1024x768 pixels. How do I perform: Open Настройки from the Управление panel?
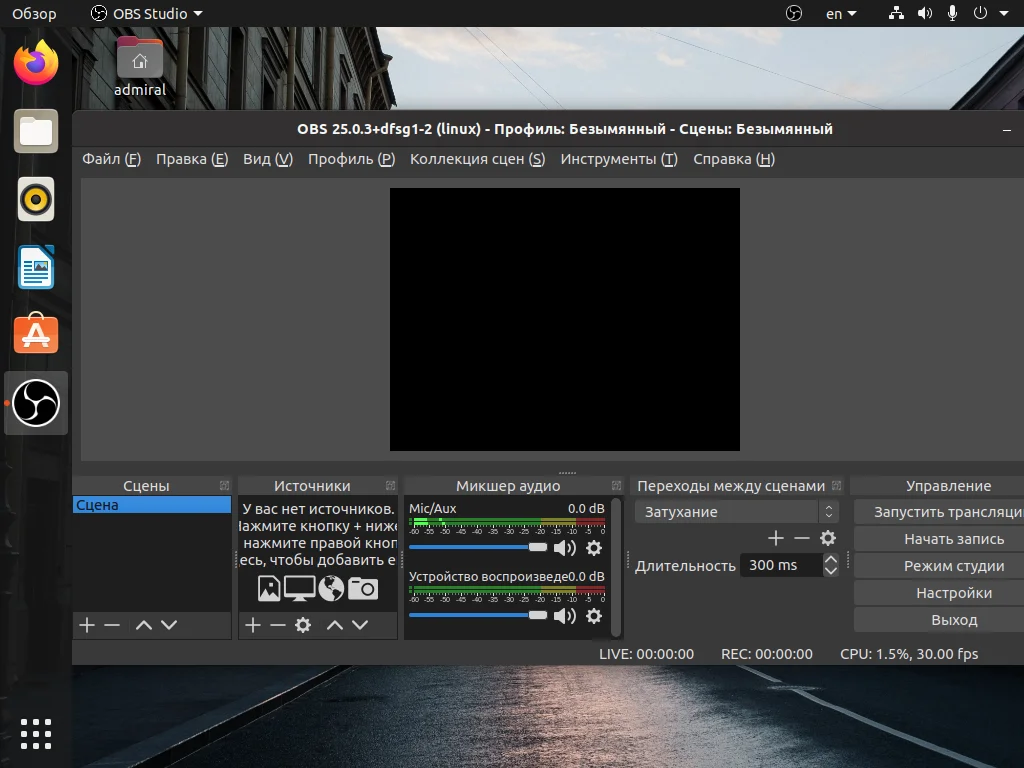tap(953, 593)
